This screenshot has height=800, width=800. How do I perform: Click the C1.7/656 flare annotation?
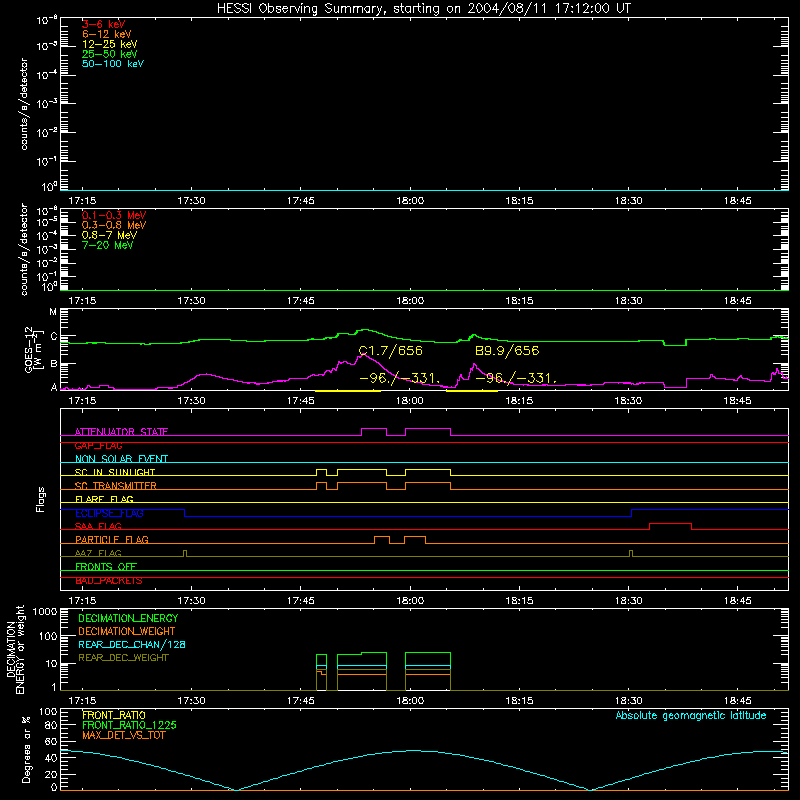(391, 351)
